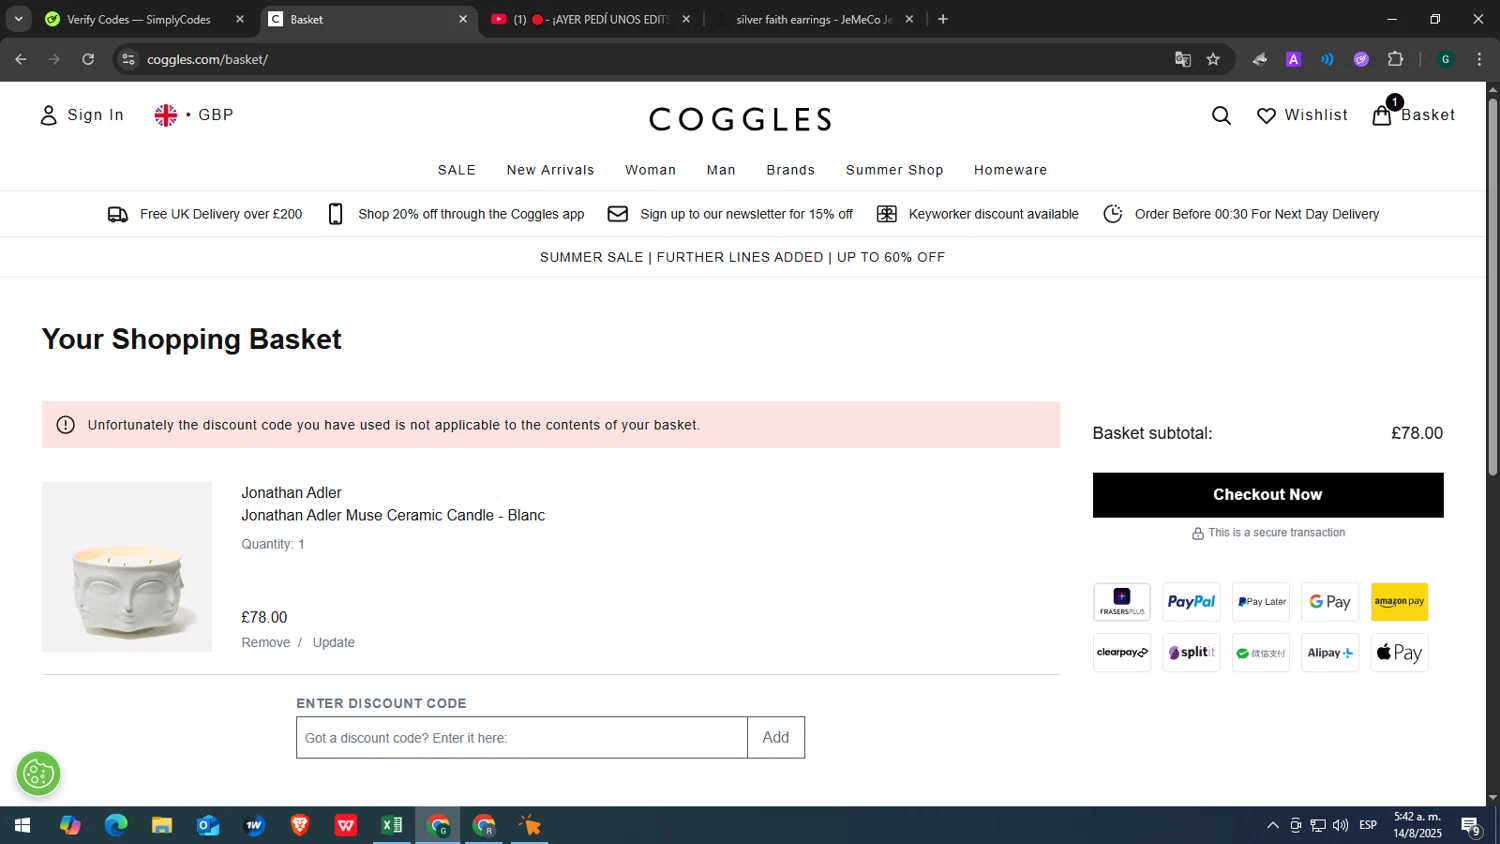Click the Coggles logo

(x=740, y=120)
